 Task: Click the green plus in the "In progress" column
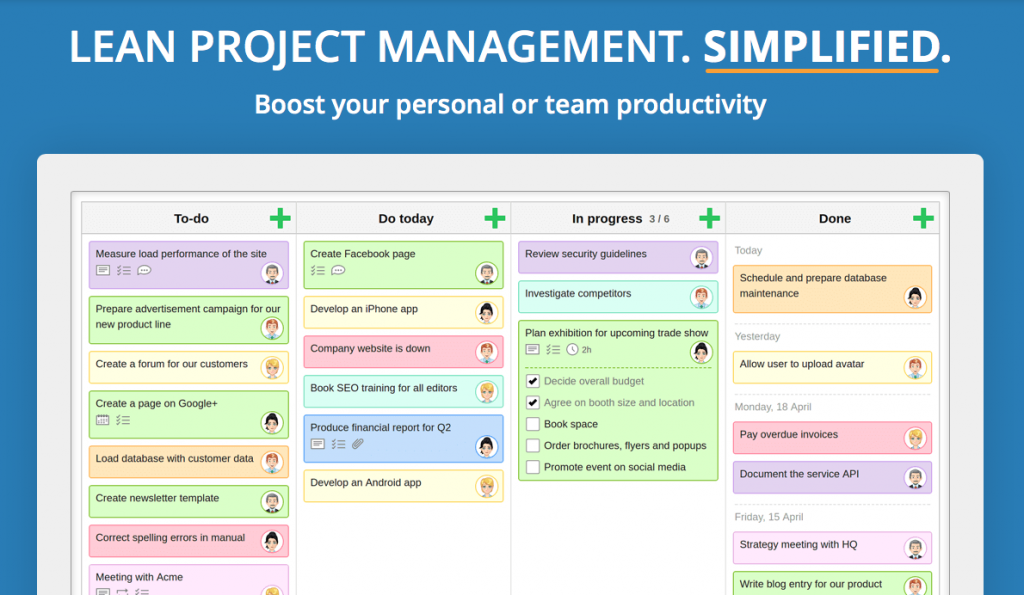click(709, 217)
